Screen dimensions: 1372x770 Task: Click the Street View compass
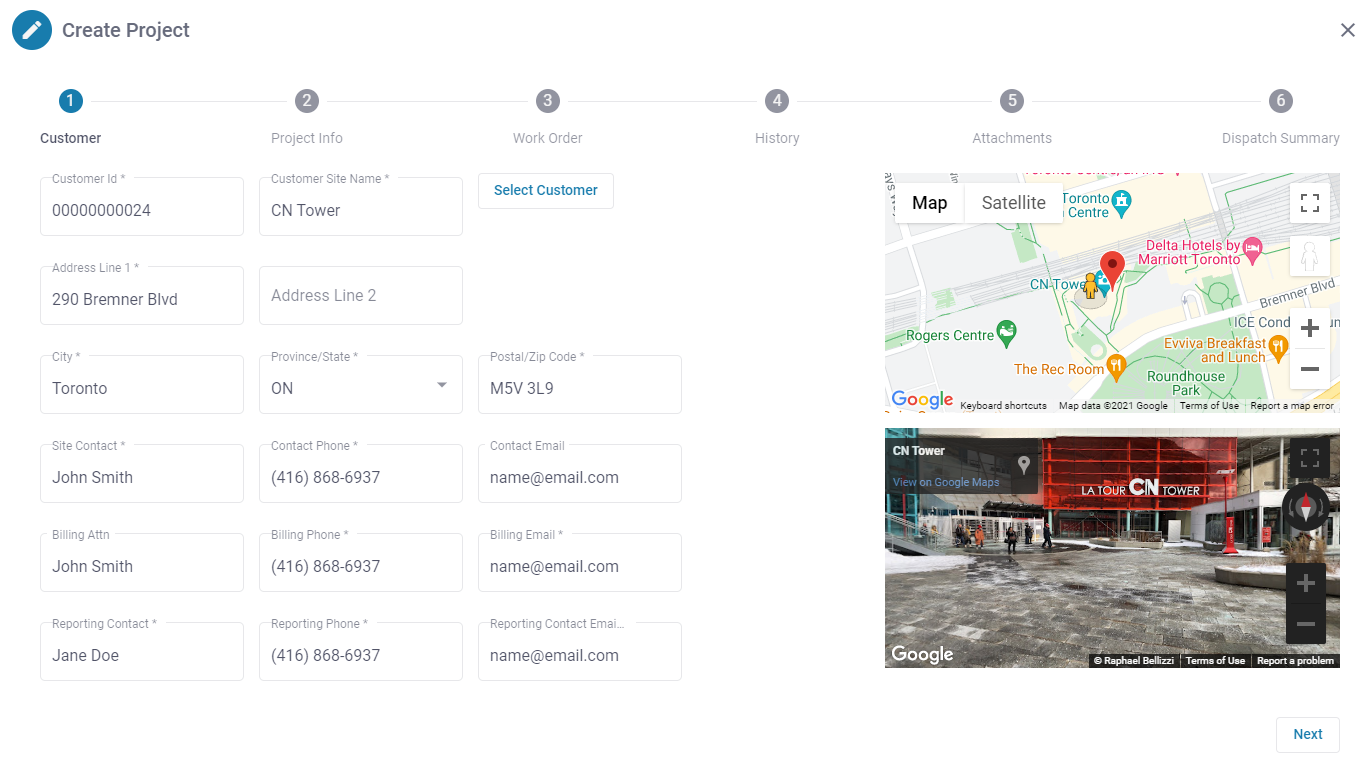click(1306, 508)
